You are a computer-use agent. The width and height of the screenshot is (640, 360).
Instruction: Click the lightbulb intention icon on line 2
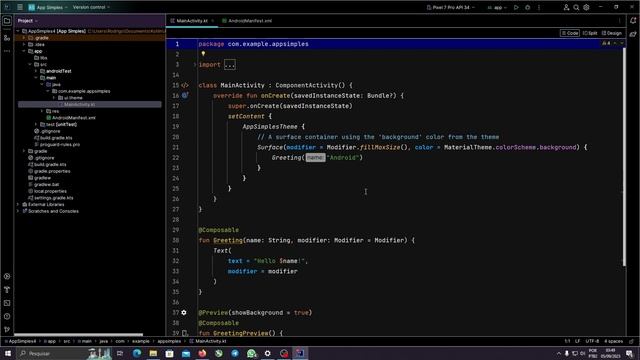(x=203, y=53)
